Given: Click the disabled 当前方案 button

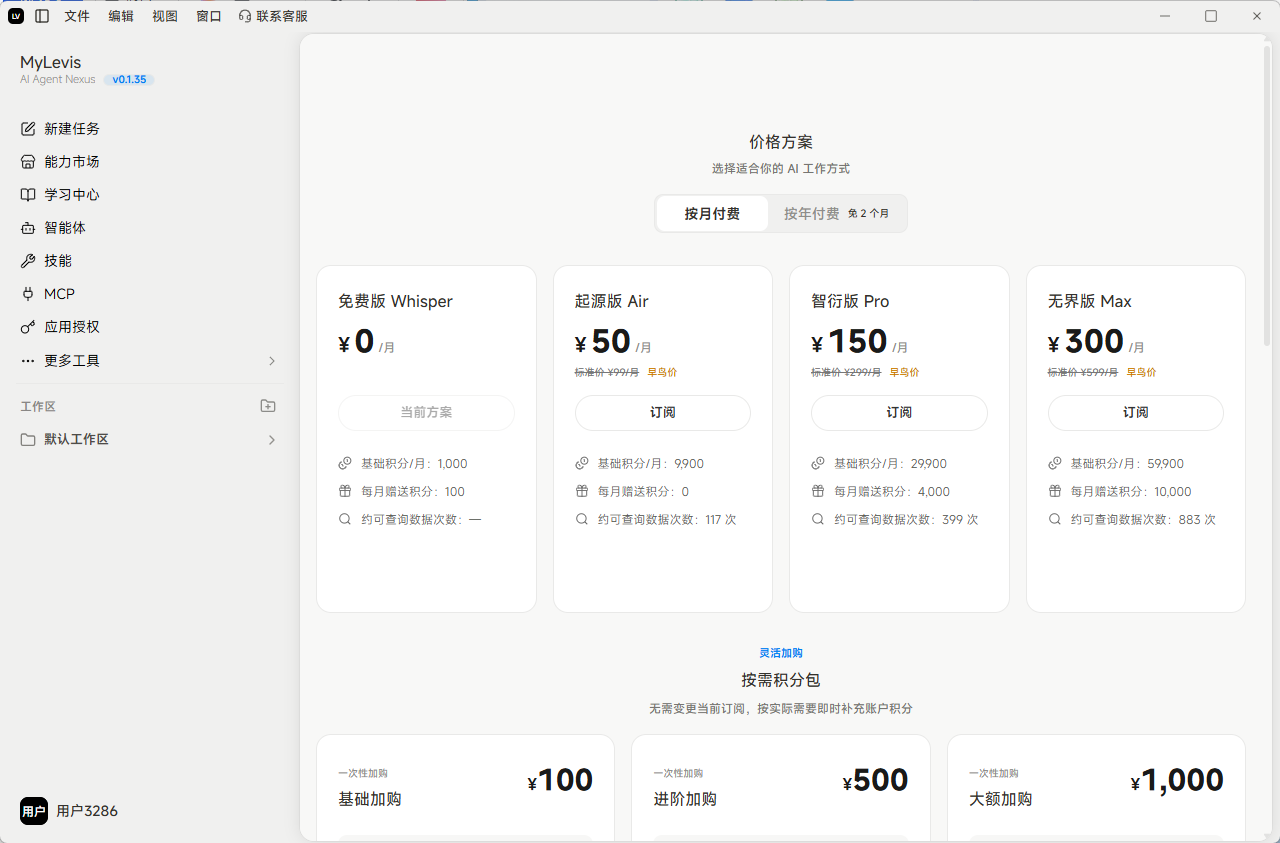Looking at the screenshot, I should tap(426, 412).
